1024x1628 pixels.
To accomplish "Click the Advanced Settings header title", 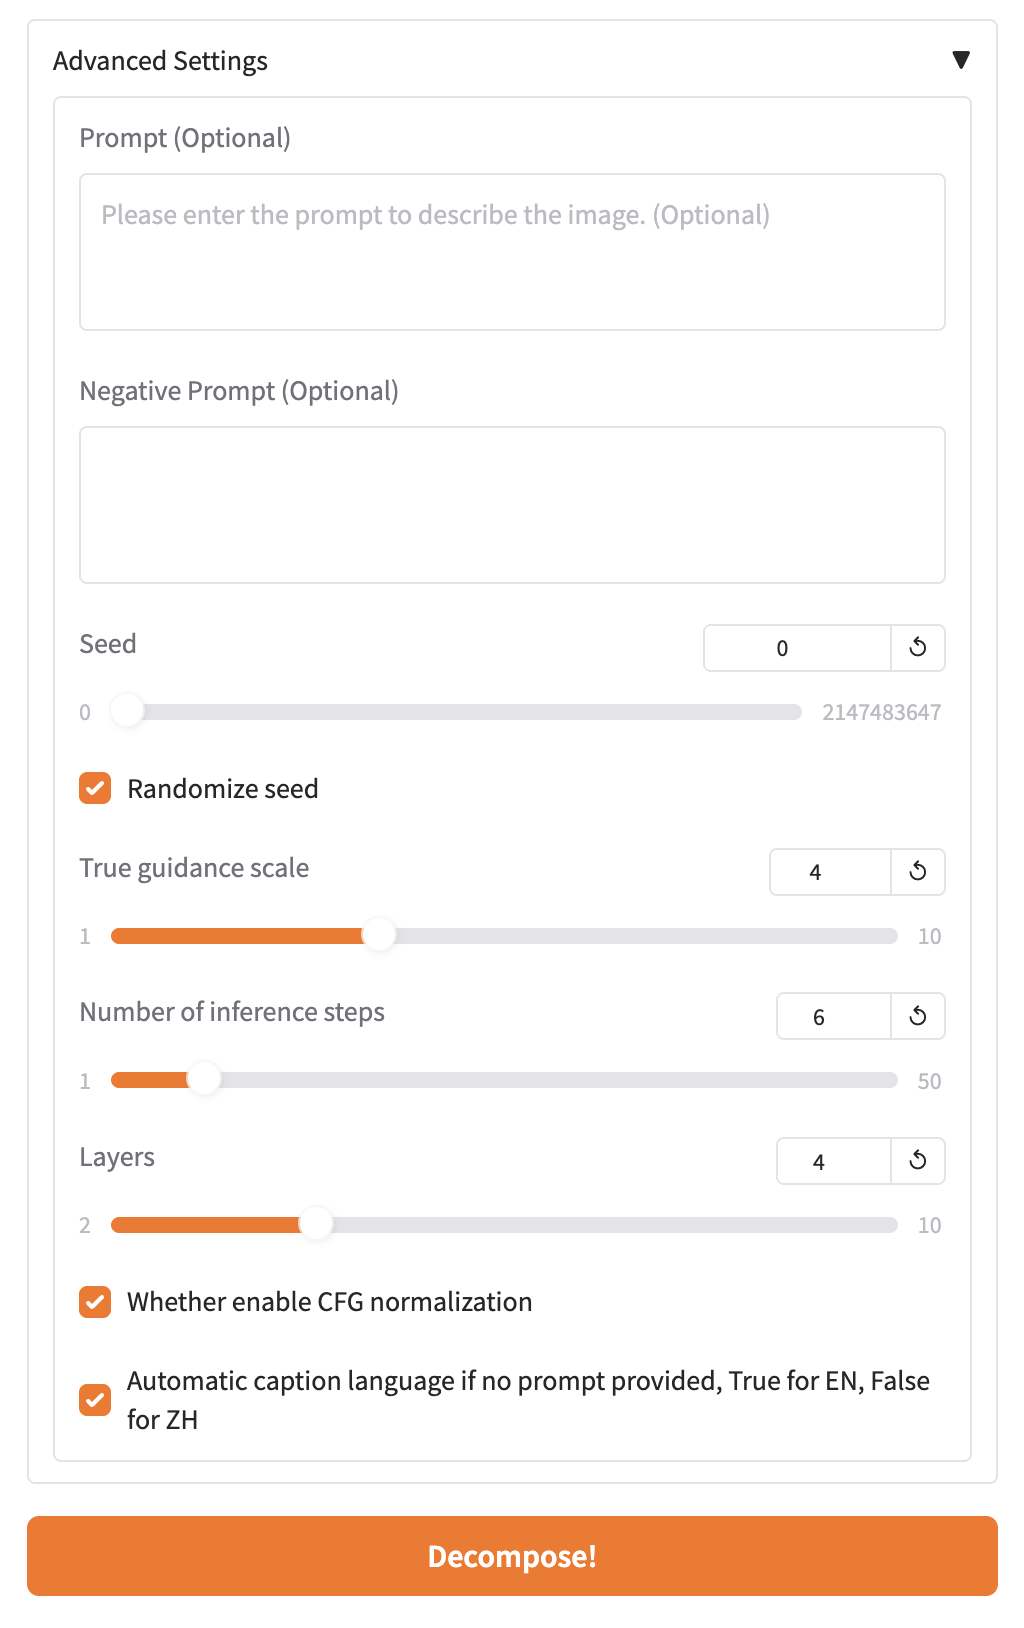I will tap(160, 61).
